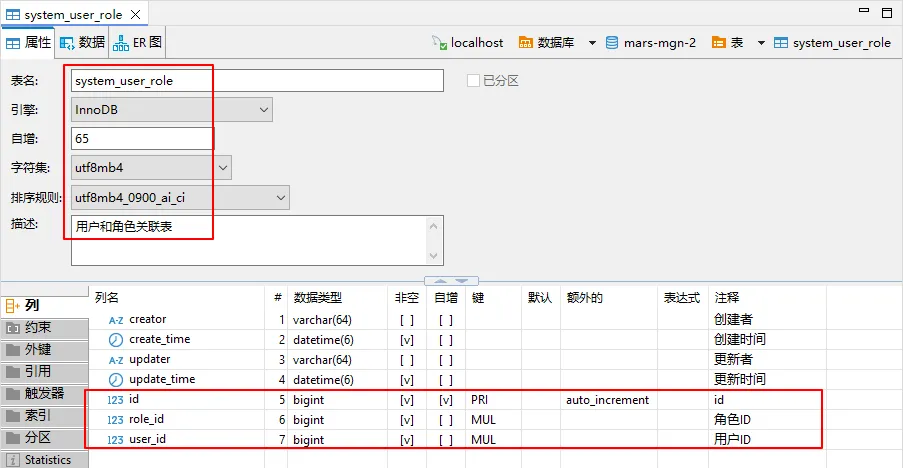Click the numeric 123 icon for id
The image size is (903, 468).
[116, 399]
